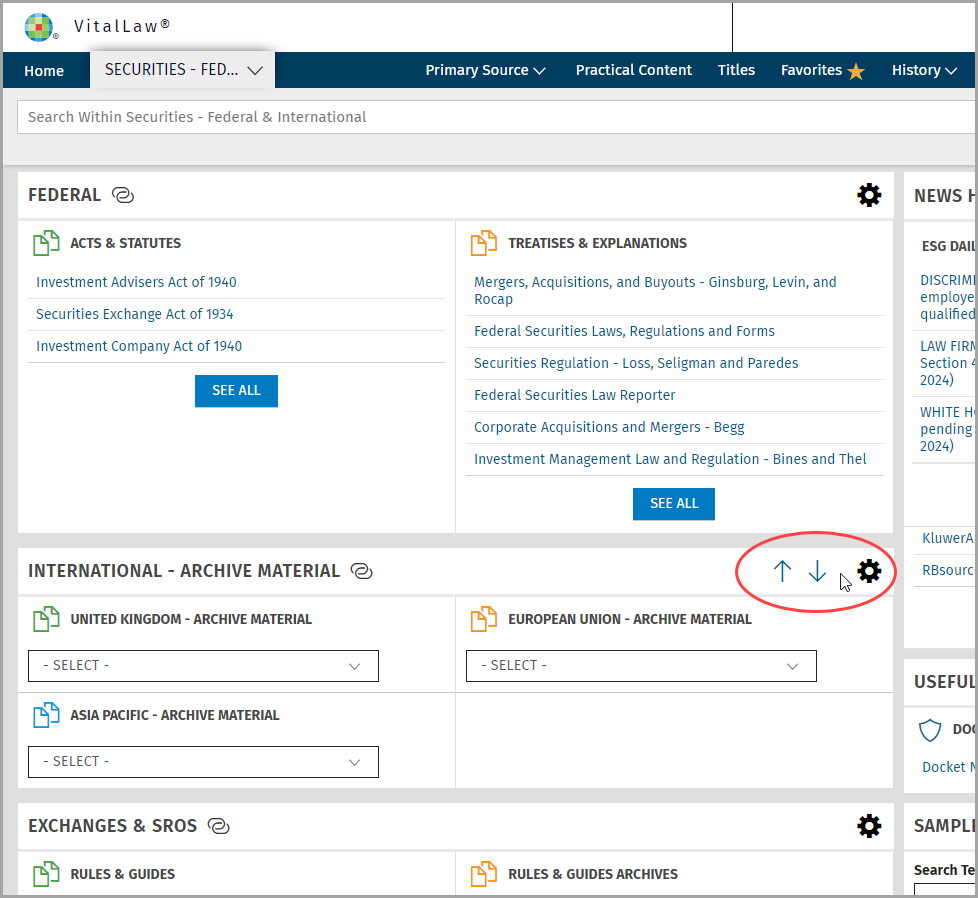This screenshot has width=978, height=898.
Task: Go to the Home tab
Action: pos(44,71)
